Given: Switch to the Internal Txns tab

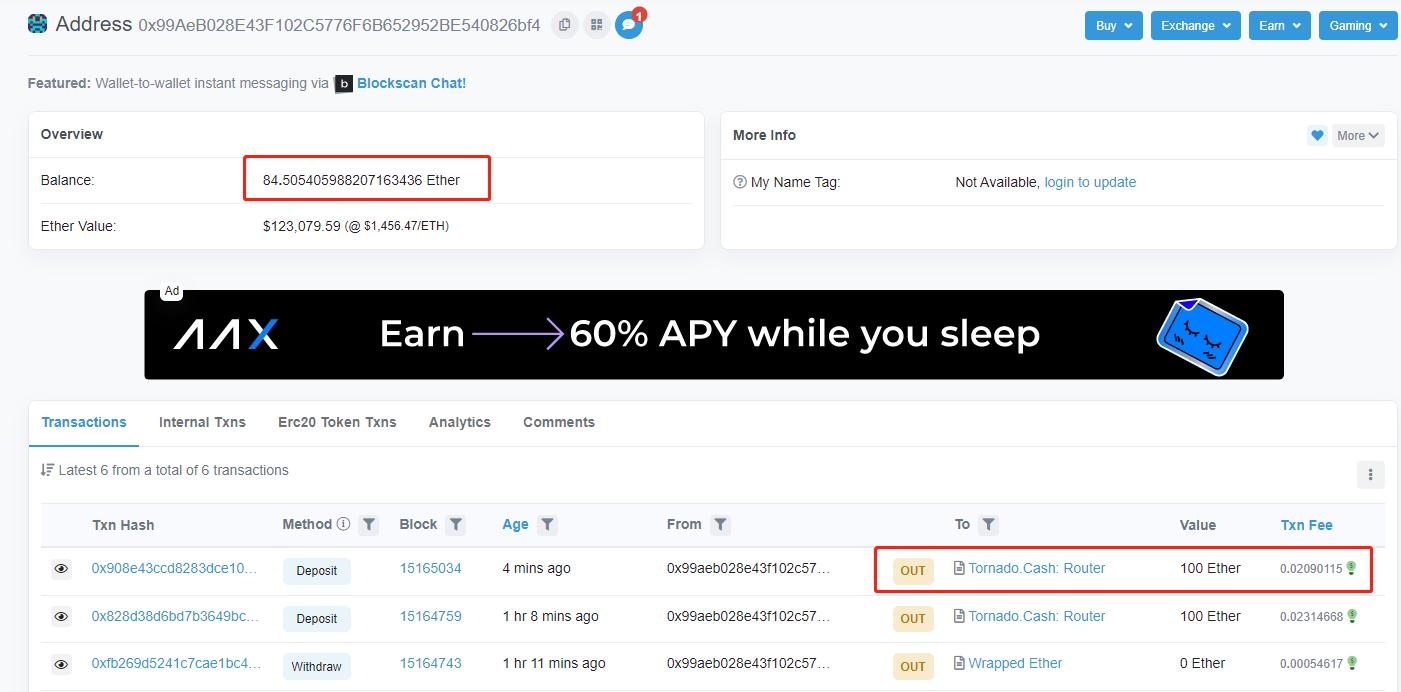Looking at the screenshot, I should pos(202,422).
